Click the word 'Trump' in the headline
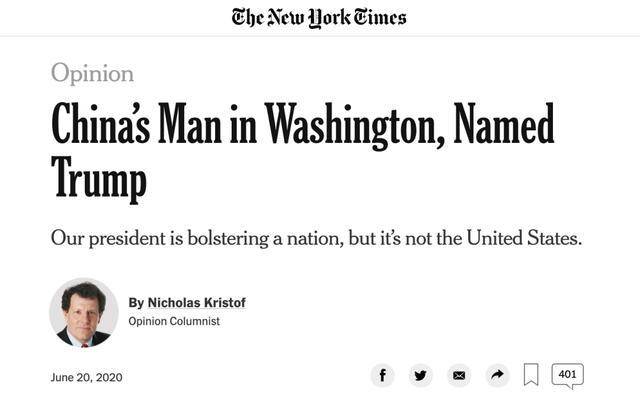 click(x=98, y=180)
